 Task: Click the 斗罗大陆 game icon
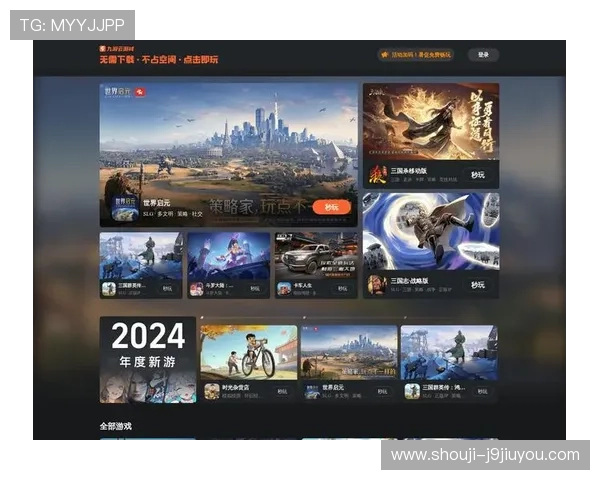pyautogui.click(x=196, y=288)
